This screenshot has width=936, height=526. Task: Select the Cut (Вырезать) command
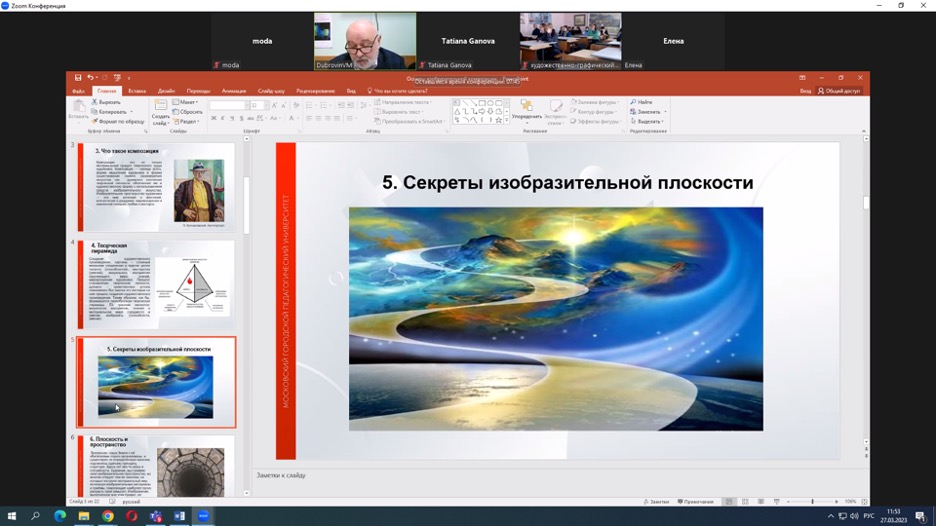[x=108, y=102]
